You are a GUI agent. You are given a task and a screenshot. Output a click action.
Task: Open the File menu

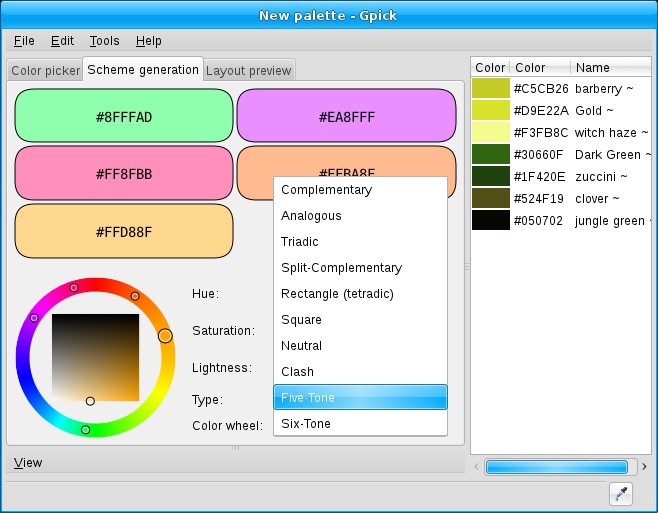click(24, 41)
